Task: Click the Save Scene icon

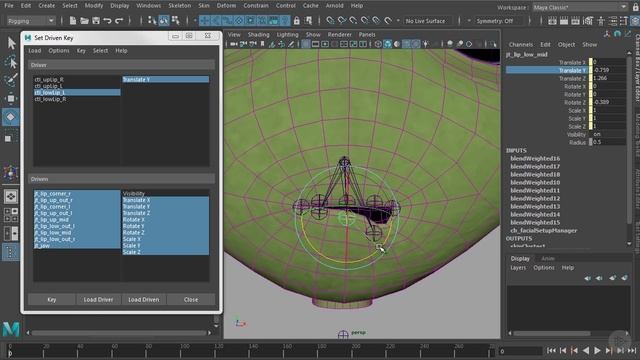Action: pyautogui.click(x=96, y=21)
